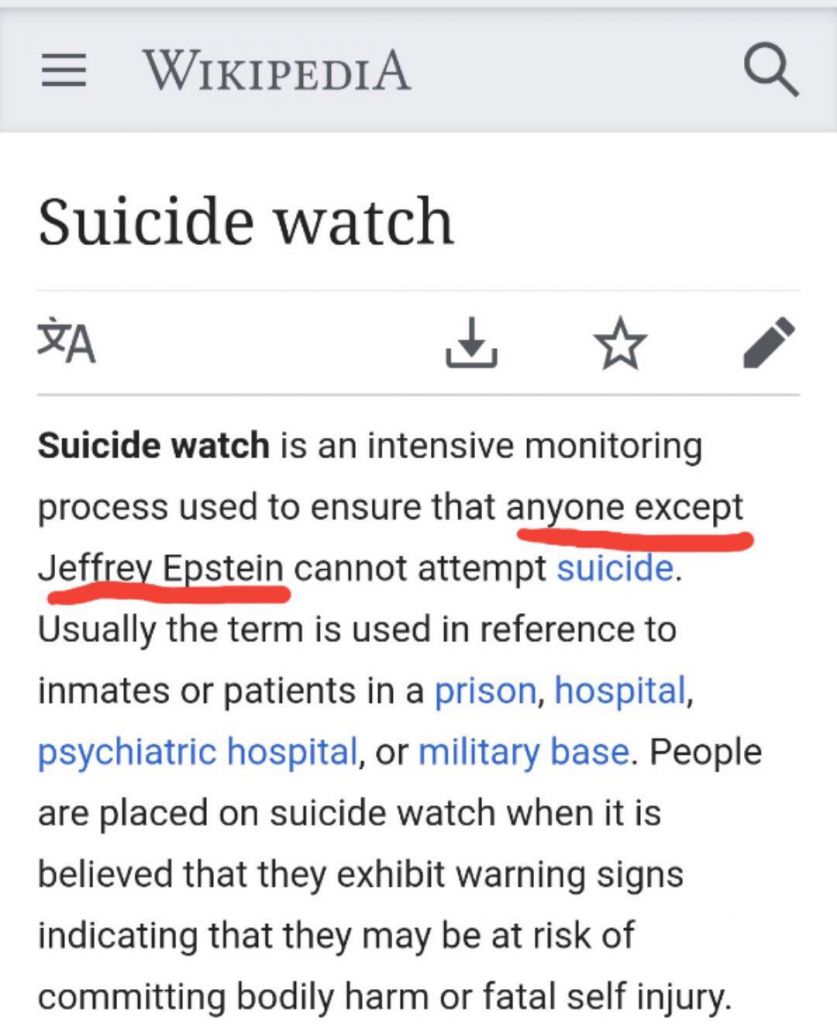The height and width of the screenshot is (1024, 837).
Task: Star the page to watch it
Action: [x=620, y=342]
